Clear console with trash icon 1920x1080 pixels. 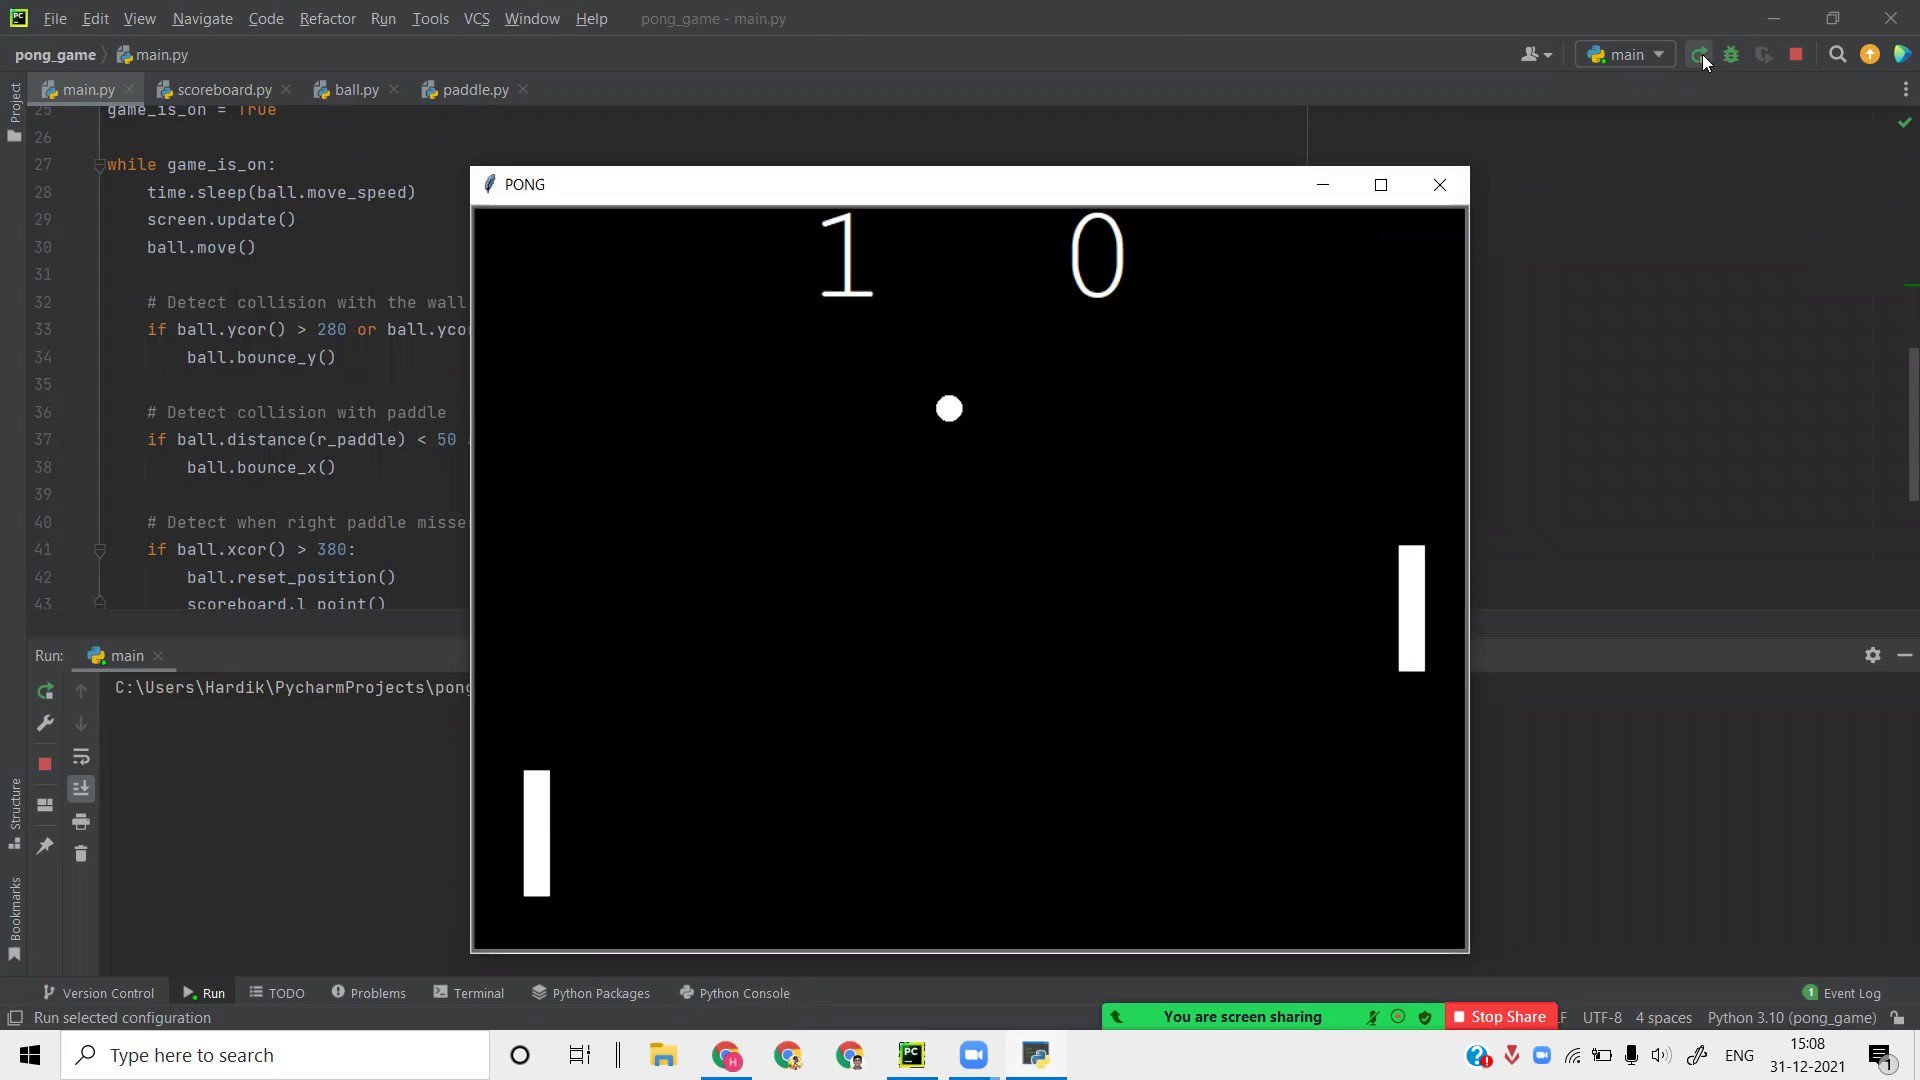pyautogui.click(x=81, y=854)
